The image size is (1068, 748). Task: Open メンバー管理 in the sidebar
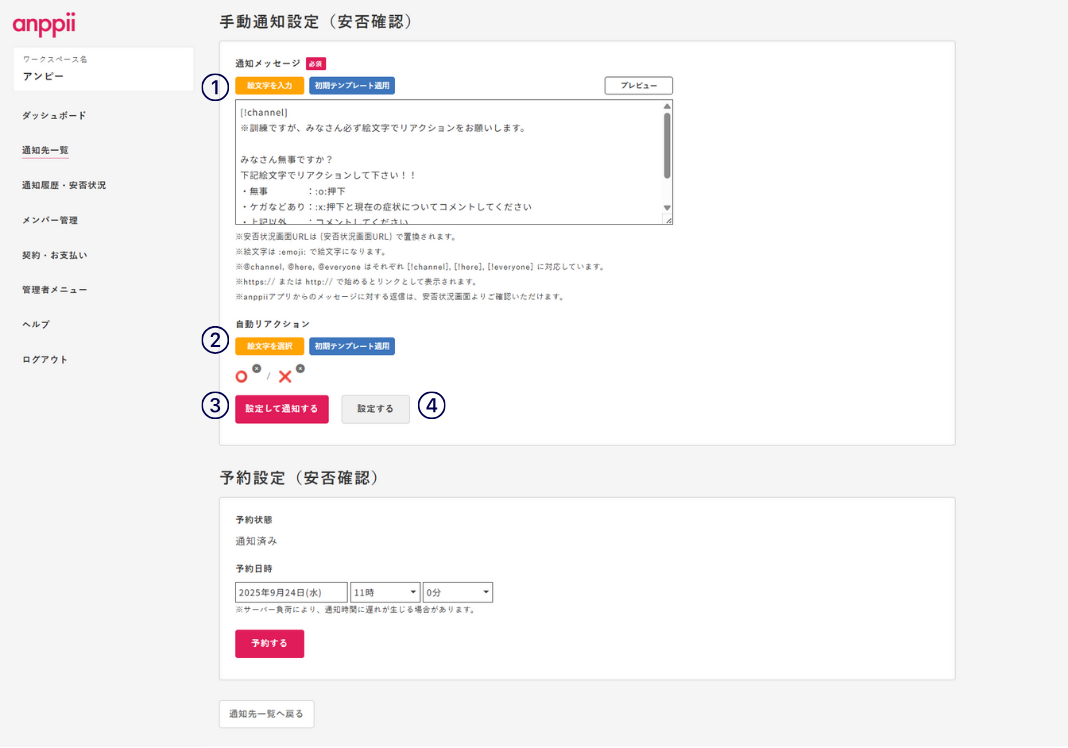click(x=50, y=220)
